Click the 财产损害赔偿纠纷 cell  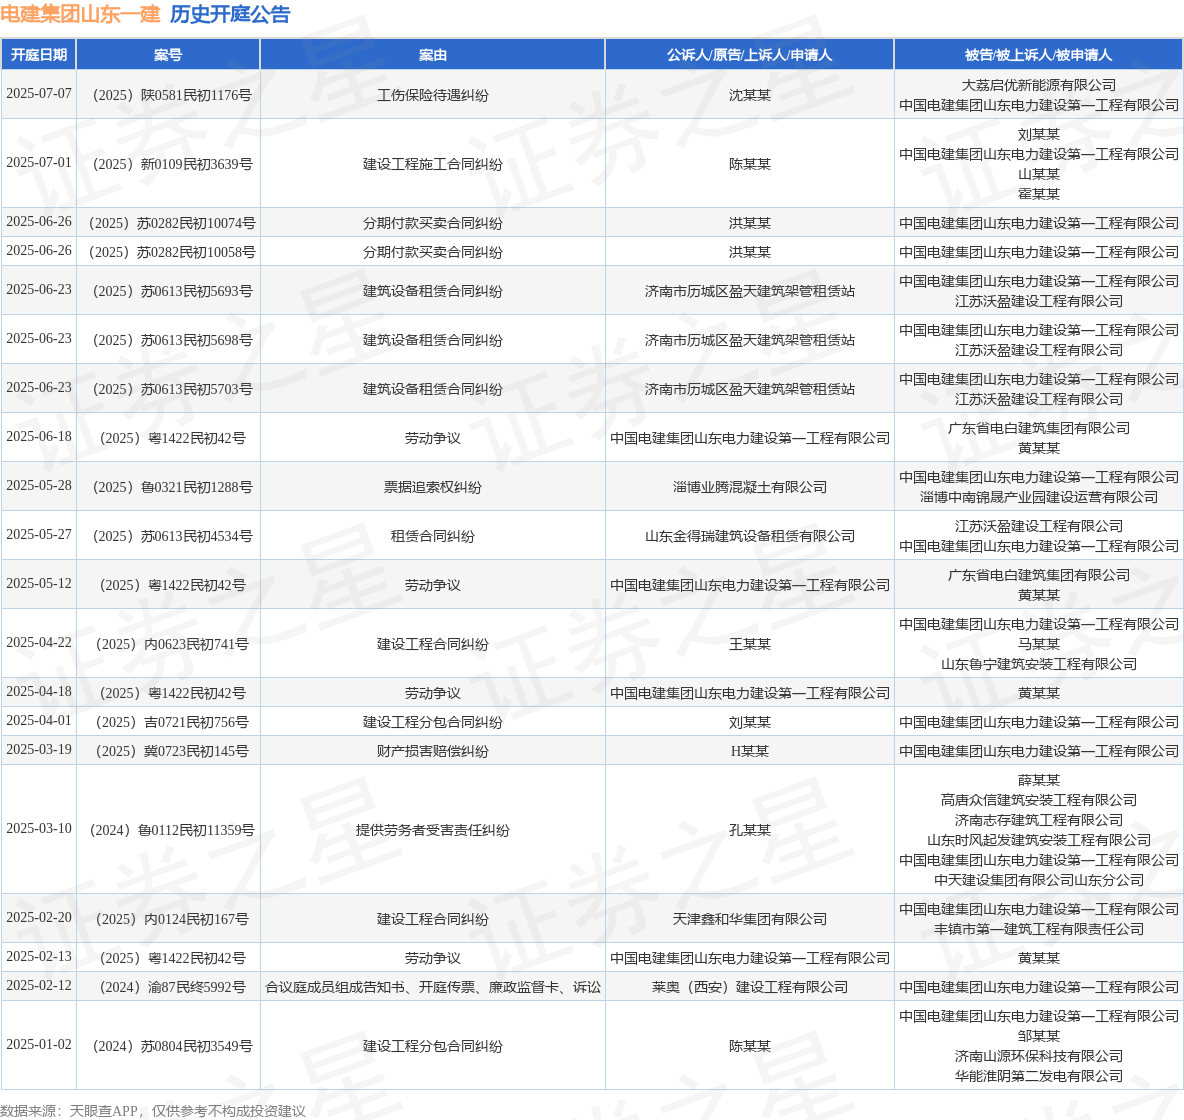(x=433, y=751)
